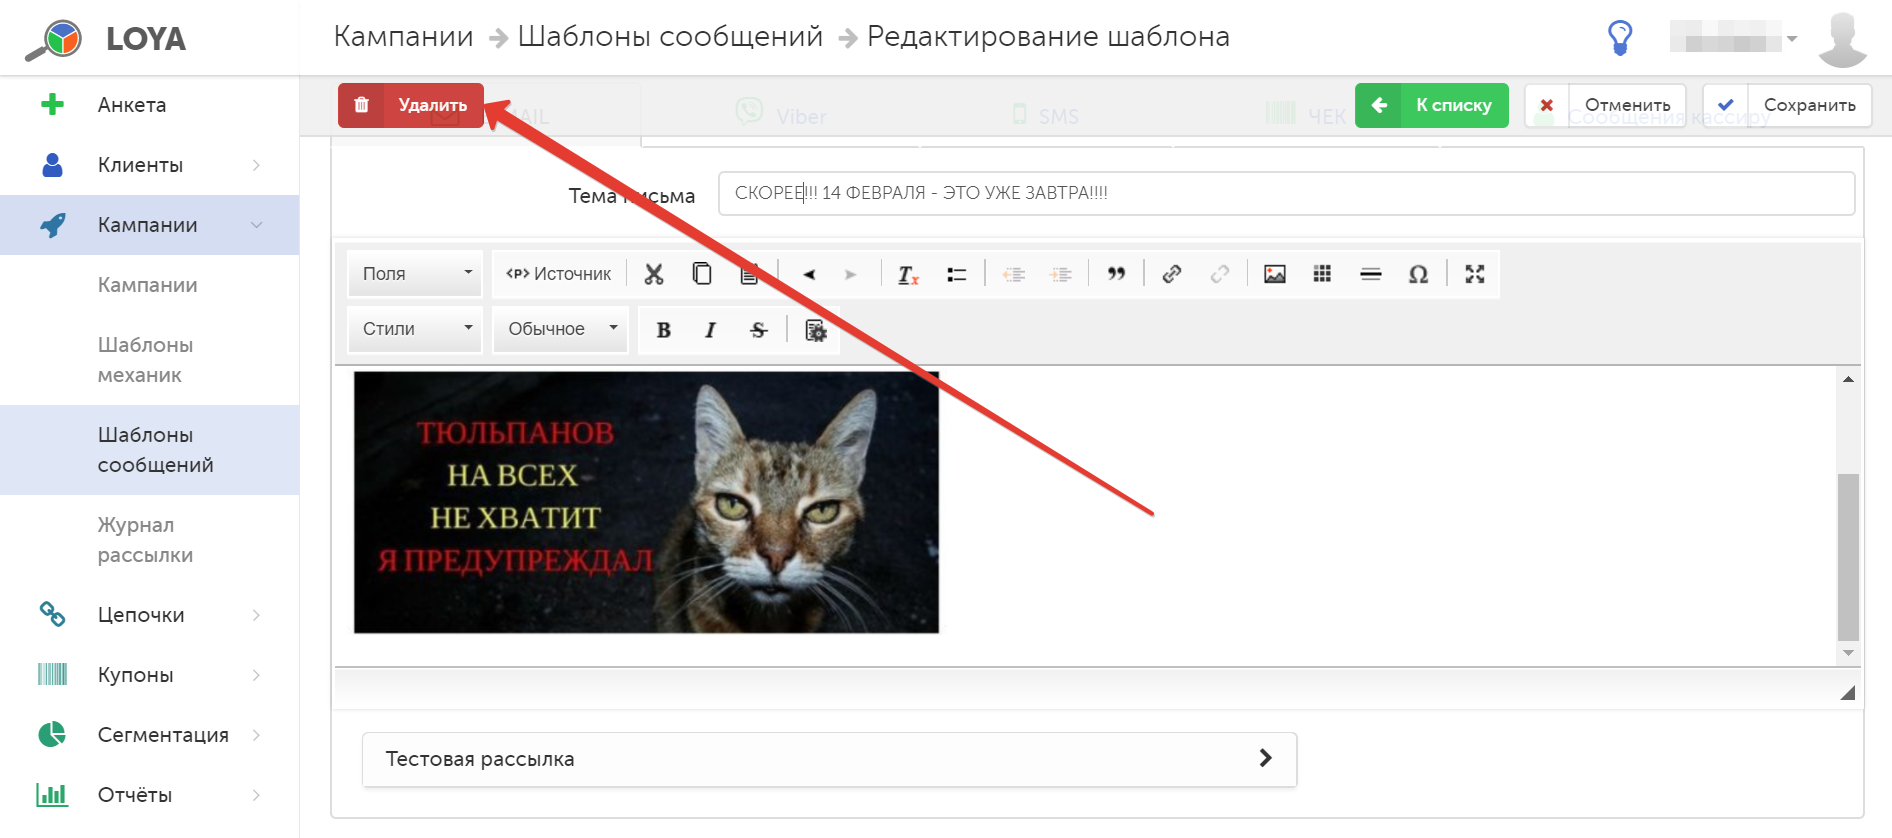Undo last edit with left arrow icon
The image size is (1892, 838).
809,274
